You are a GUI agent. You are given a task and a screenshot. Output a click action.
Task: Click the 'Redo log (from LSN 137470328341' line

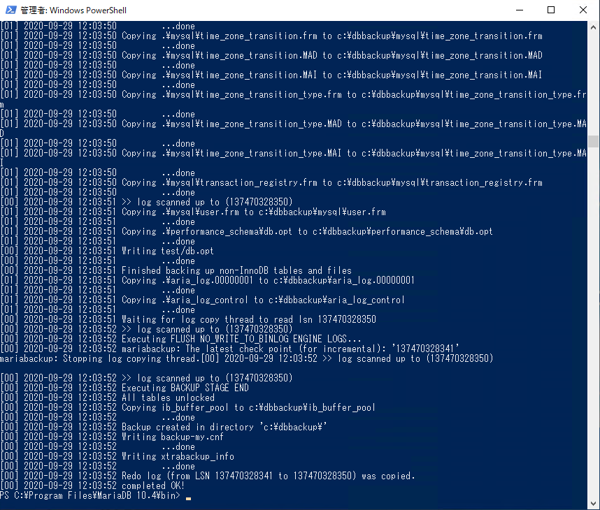pyautogui.click(x=207, y=476)
